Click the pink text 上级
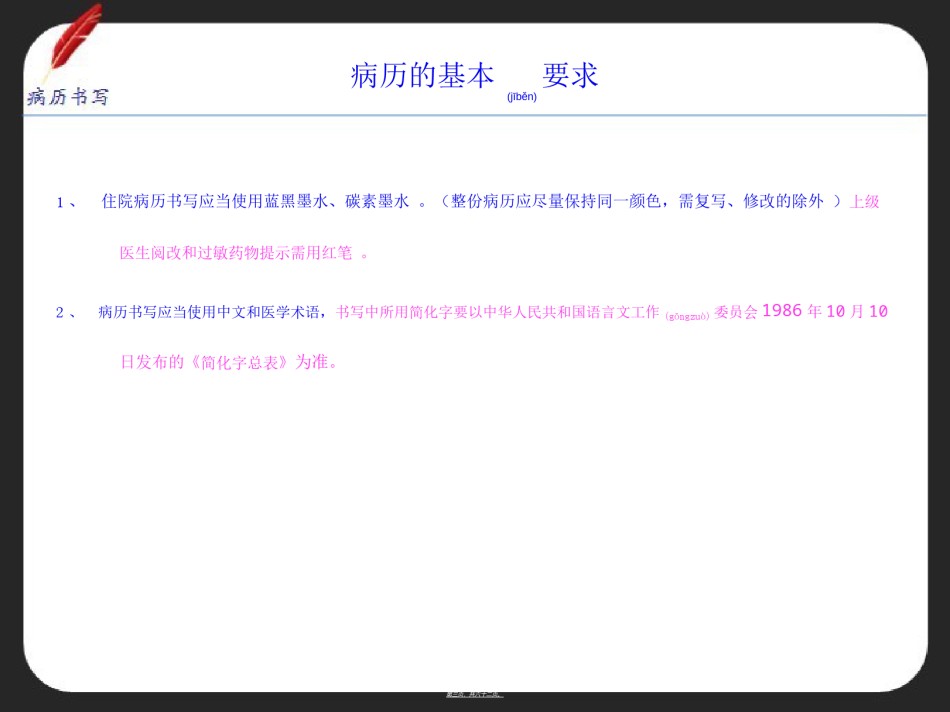950x712 pixels. tap(865, 202)
